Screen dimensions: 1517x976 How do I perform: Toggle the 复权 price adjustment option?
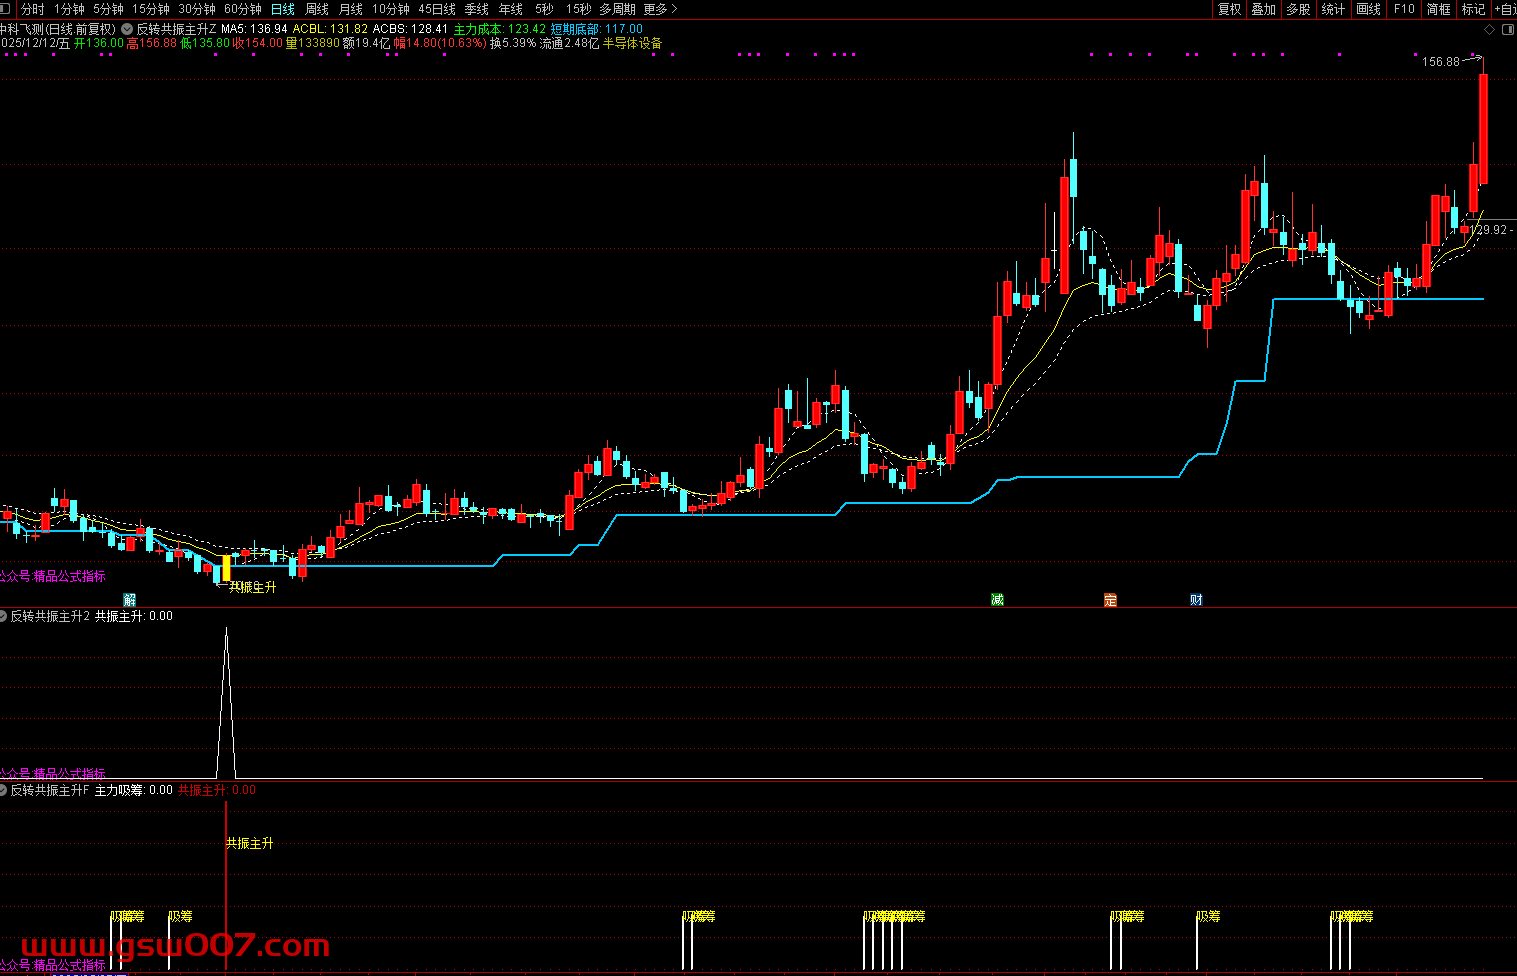(1229, 9)
